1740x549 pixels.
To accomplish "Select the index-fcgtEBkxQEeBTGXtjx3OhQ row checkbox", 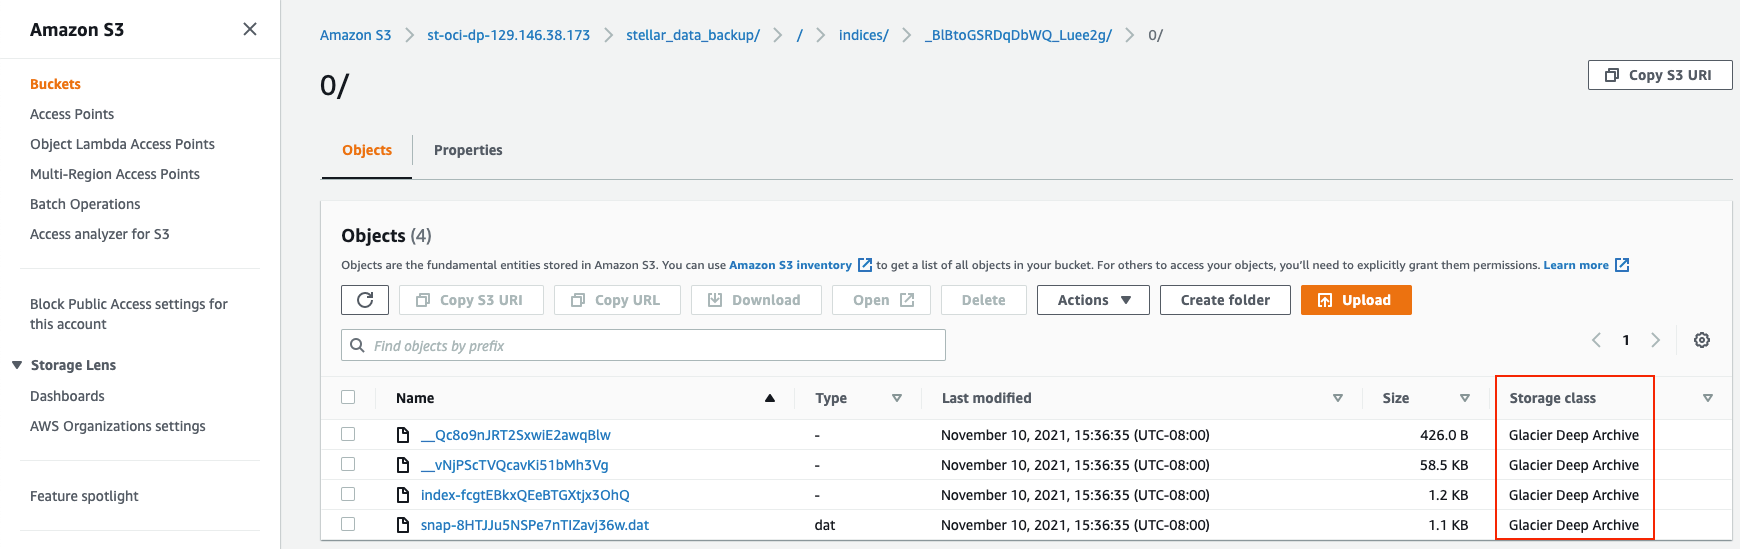I will pos(348,495).
